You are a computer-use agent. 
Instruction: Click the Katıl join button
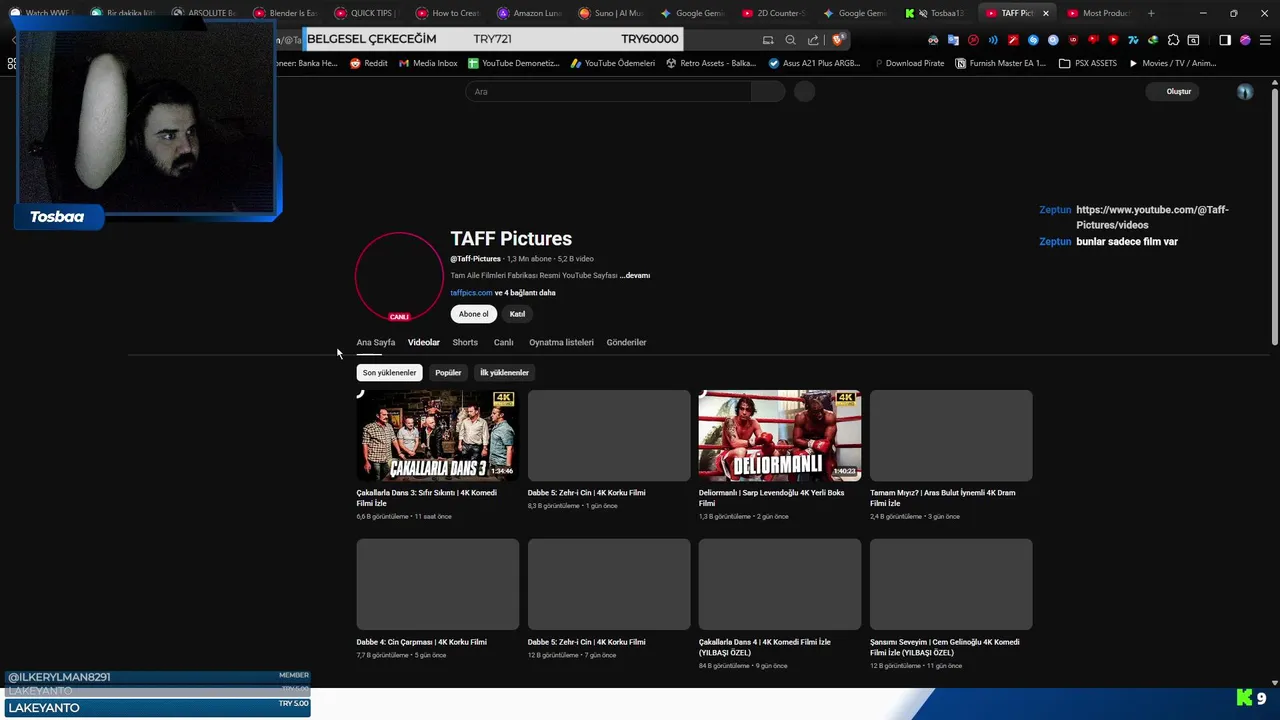(517, 314)
